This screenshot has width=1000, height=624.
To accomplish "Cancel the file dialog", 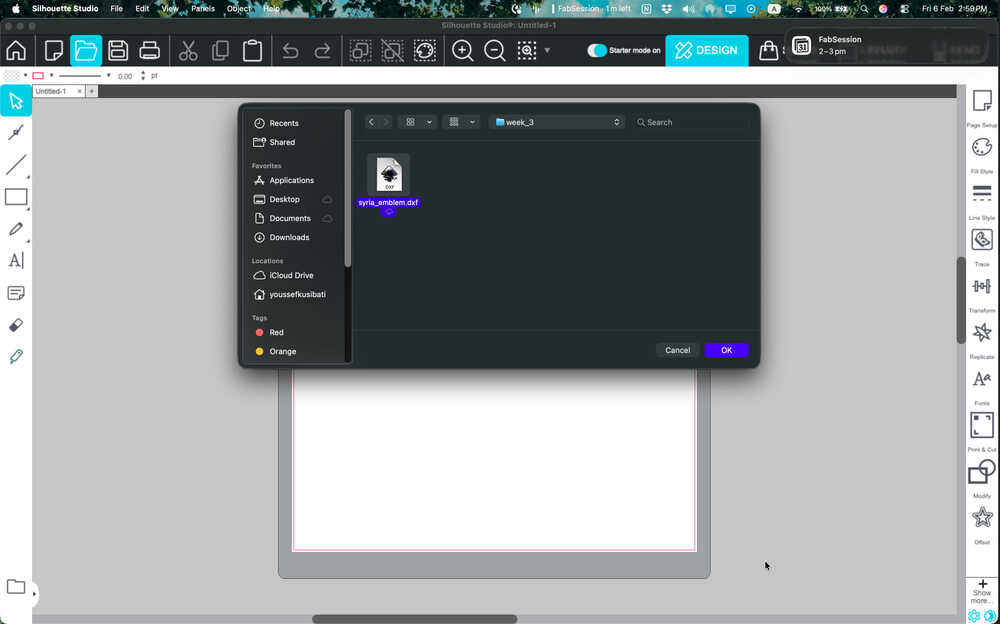I will click(677, 350).
